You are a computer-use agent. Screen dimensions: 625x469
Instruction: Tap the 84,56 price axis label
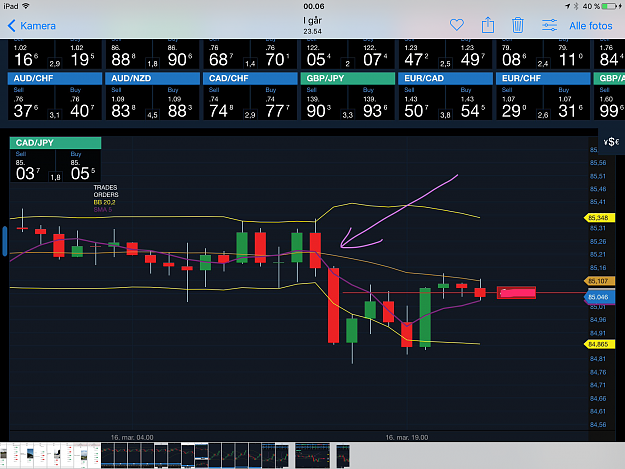tap(598, 424)
